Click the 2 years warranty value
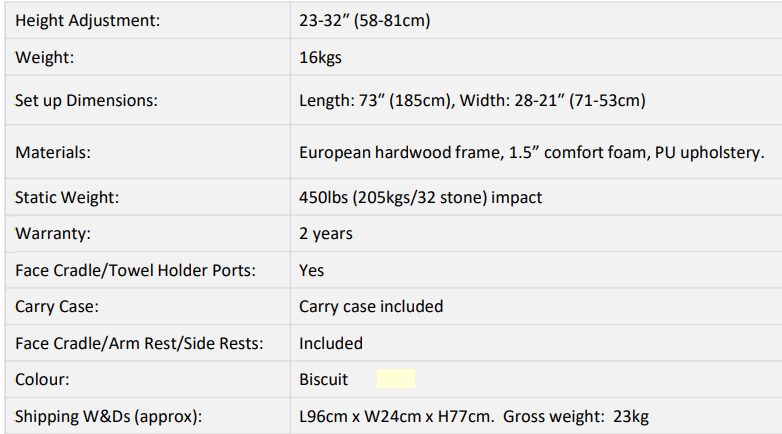Image resolution: width=782 pixels, height=434 pixels. pyautogui.click(x=326, y=233)
